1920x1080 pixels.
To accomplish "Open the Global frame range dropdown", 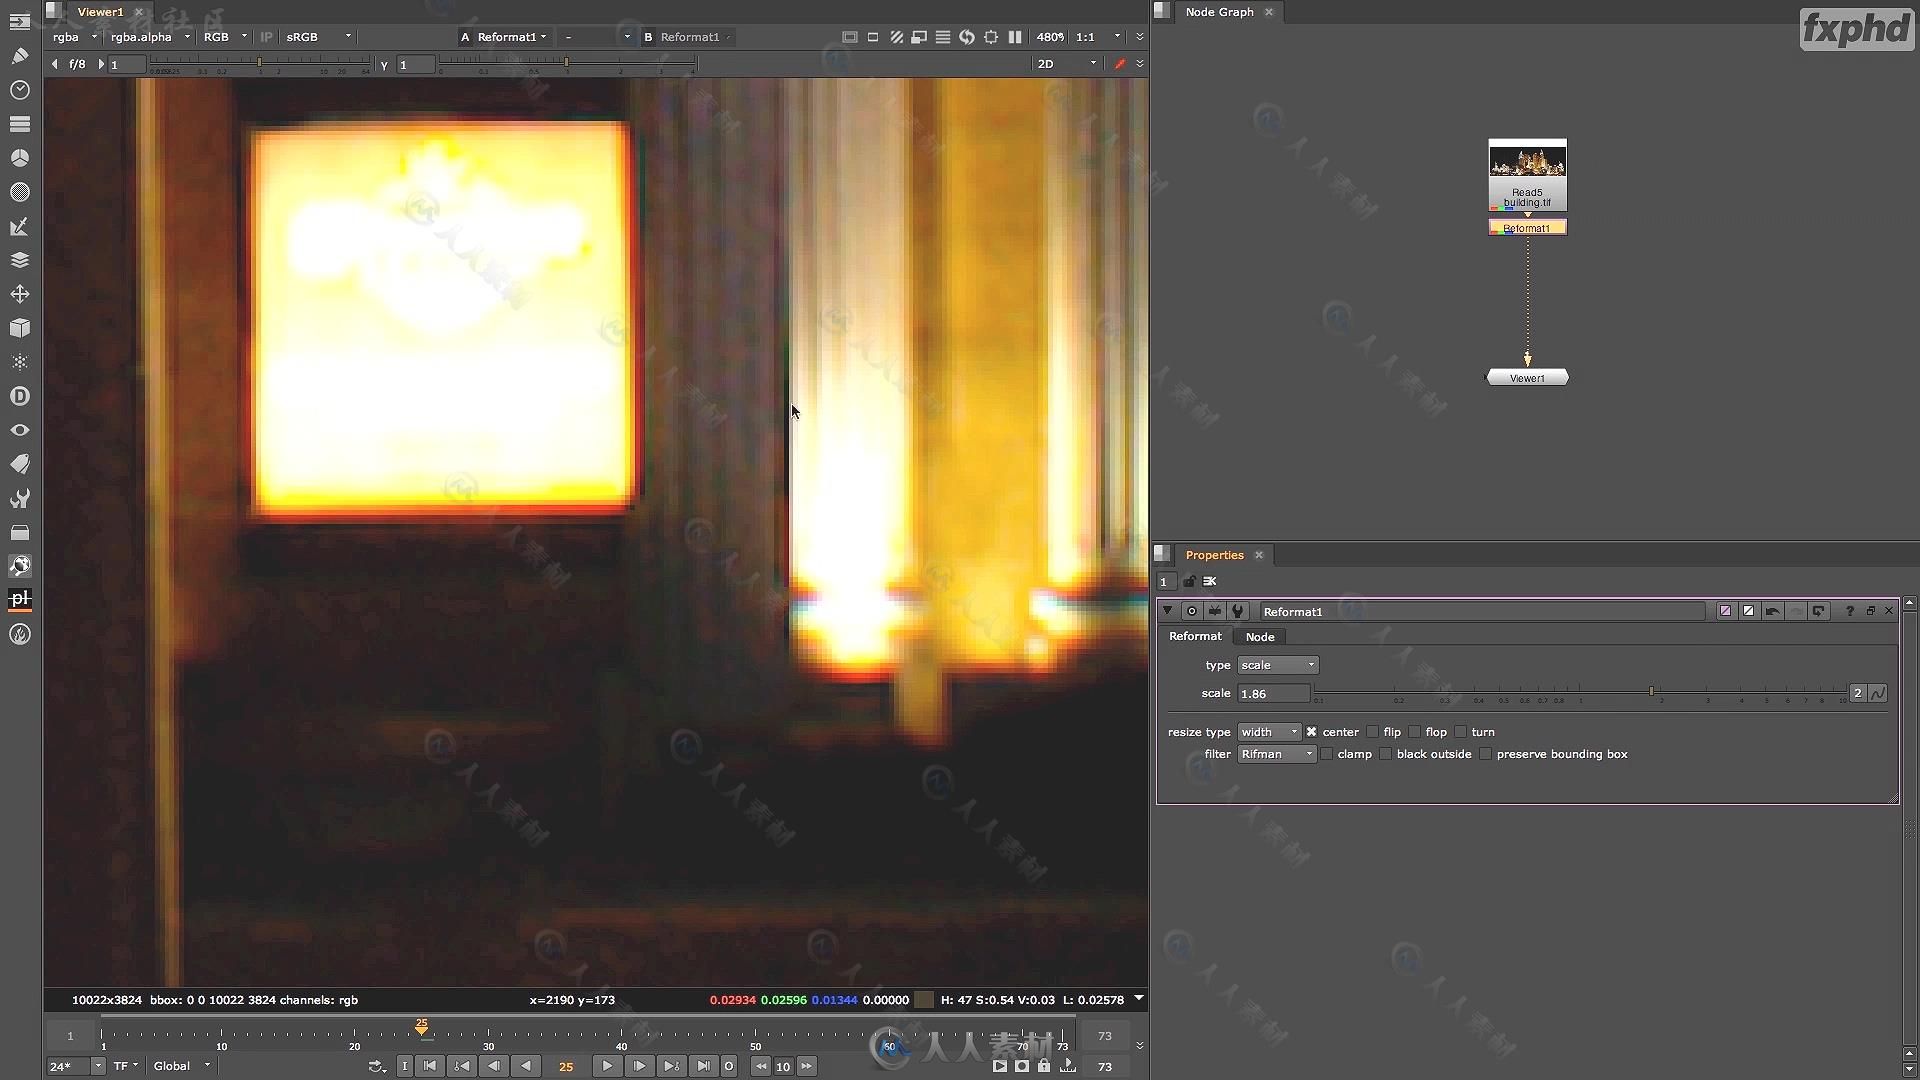I will coord(182,1066).
